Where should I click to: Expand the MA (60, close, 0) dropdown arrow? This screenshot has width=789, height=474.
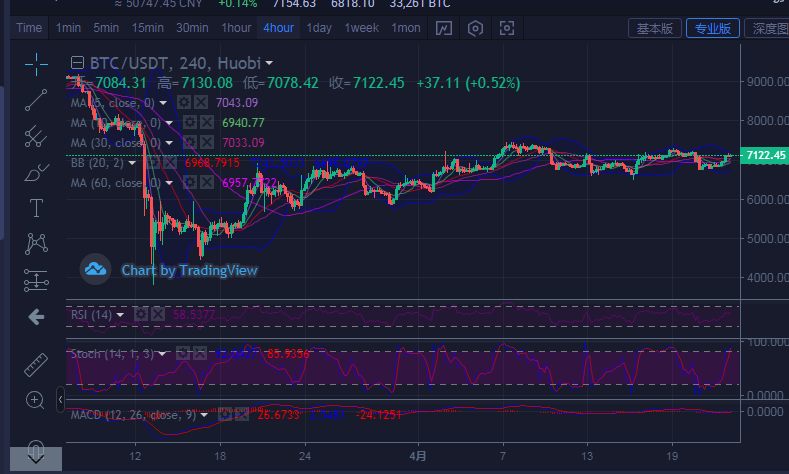click(x=169, y=183)
